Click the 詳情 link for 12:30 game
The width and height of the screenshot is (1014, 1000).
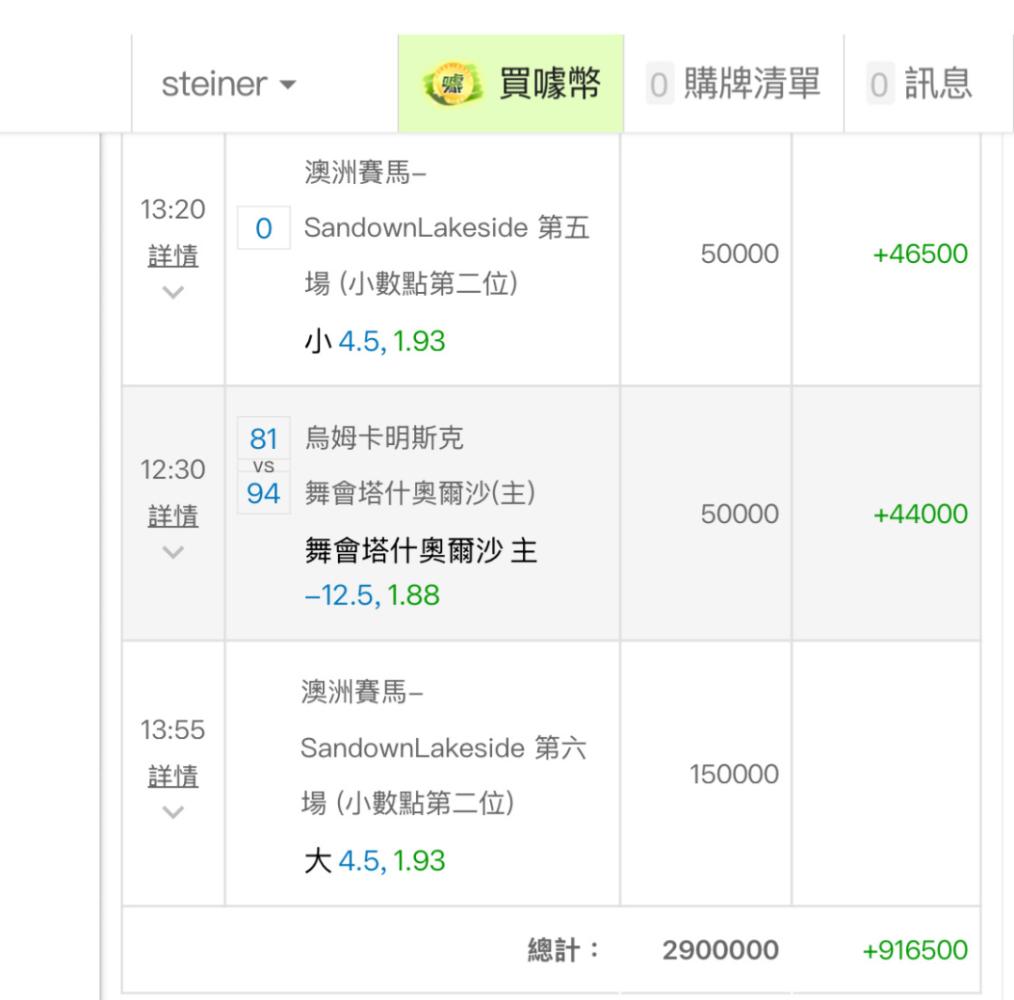coord(172,515)
